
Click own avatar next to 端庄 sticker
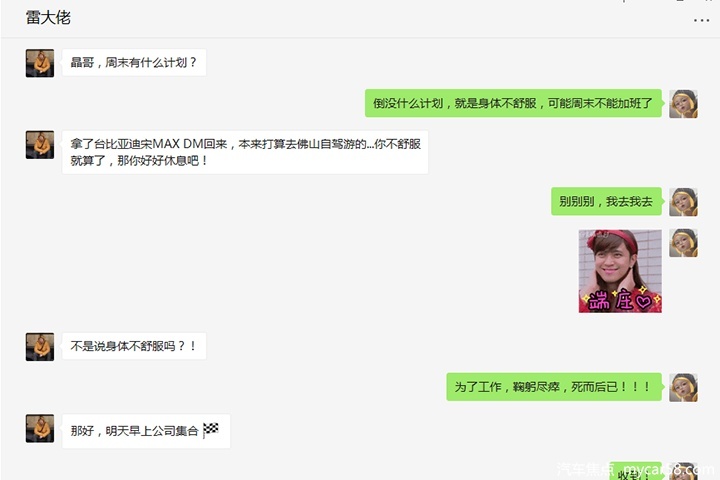tap(683, 243)
